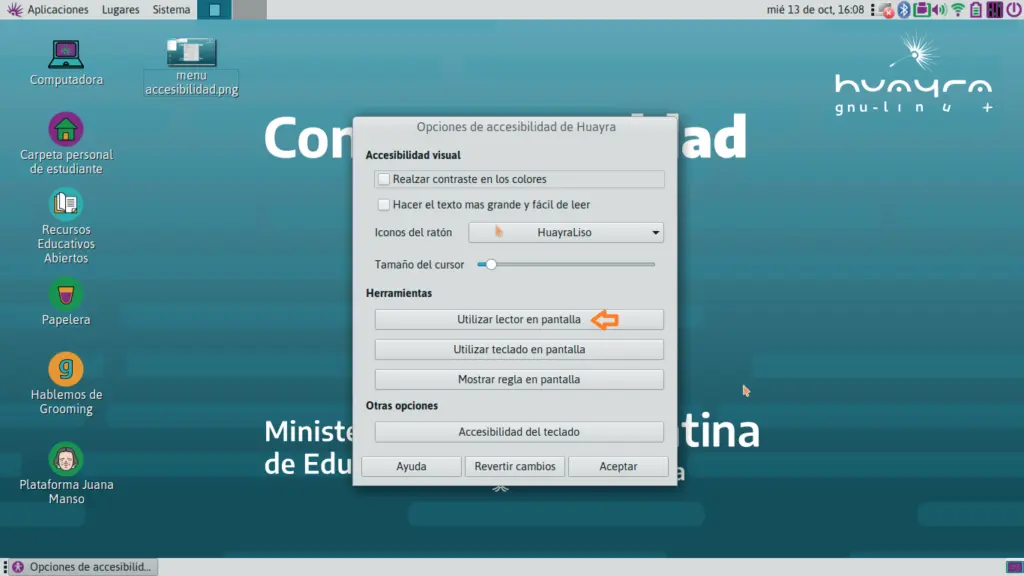The height and width of the screenshot is (576, 1024).
Task: Click the dialog title Opciones de accesibilidad de Huayra
Action: point(516,127)
